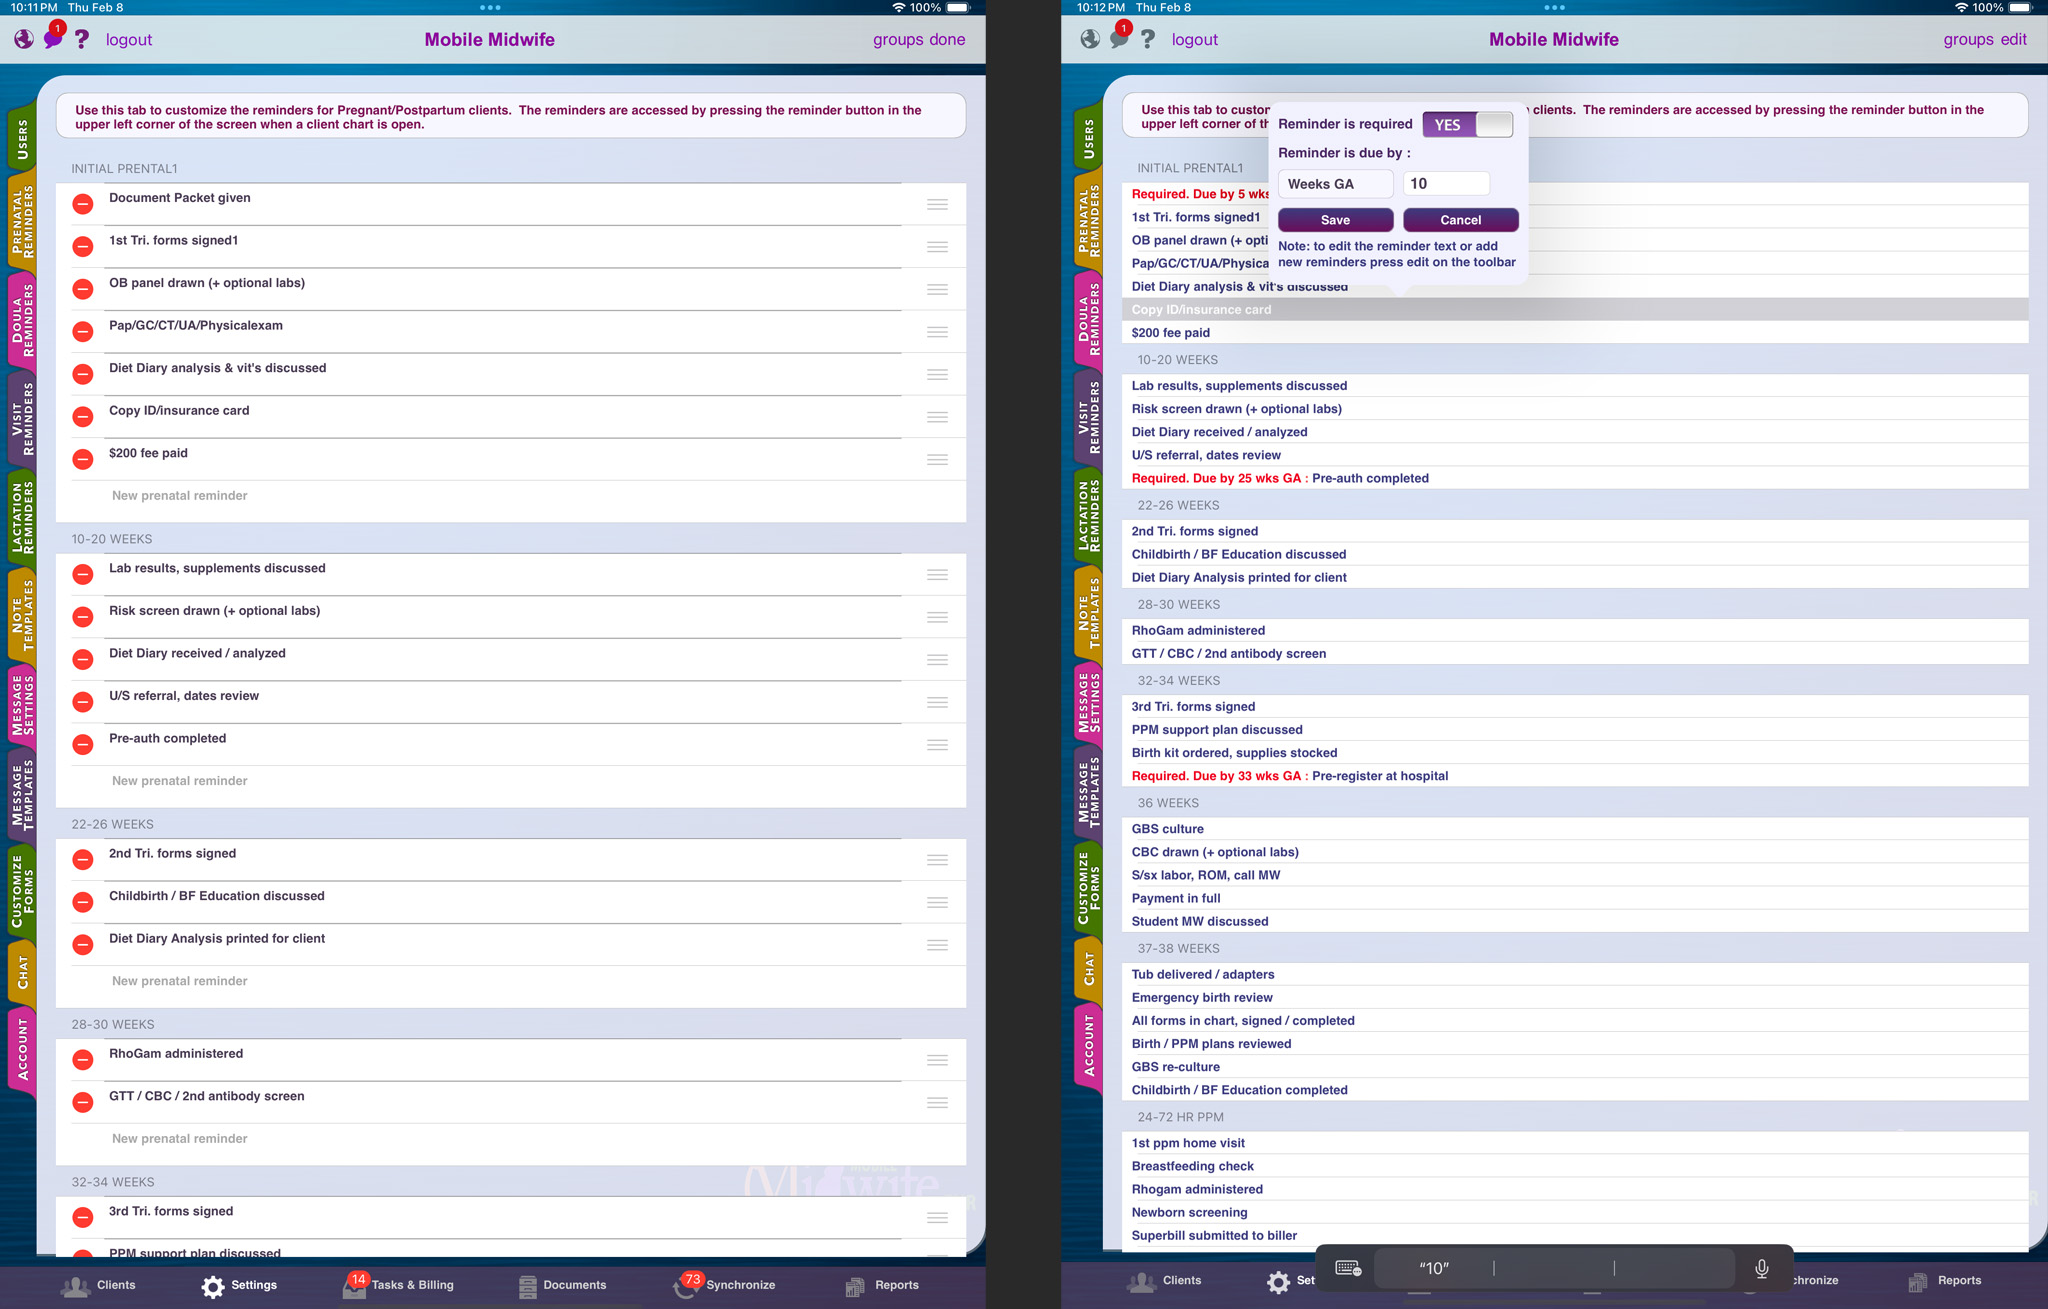Open Reports in left window bottom bar

click(882, 1286)
